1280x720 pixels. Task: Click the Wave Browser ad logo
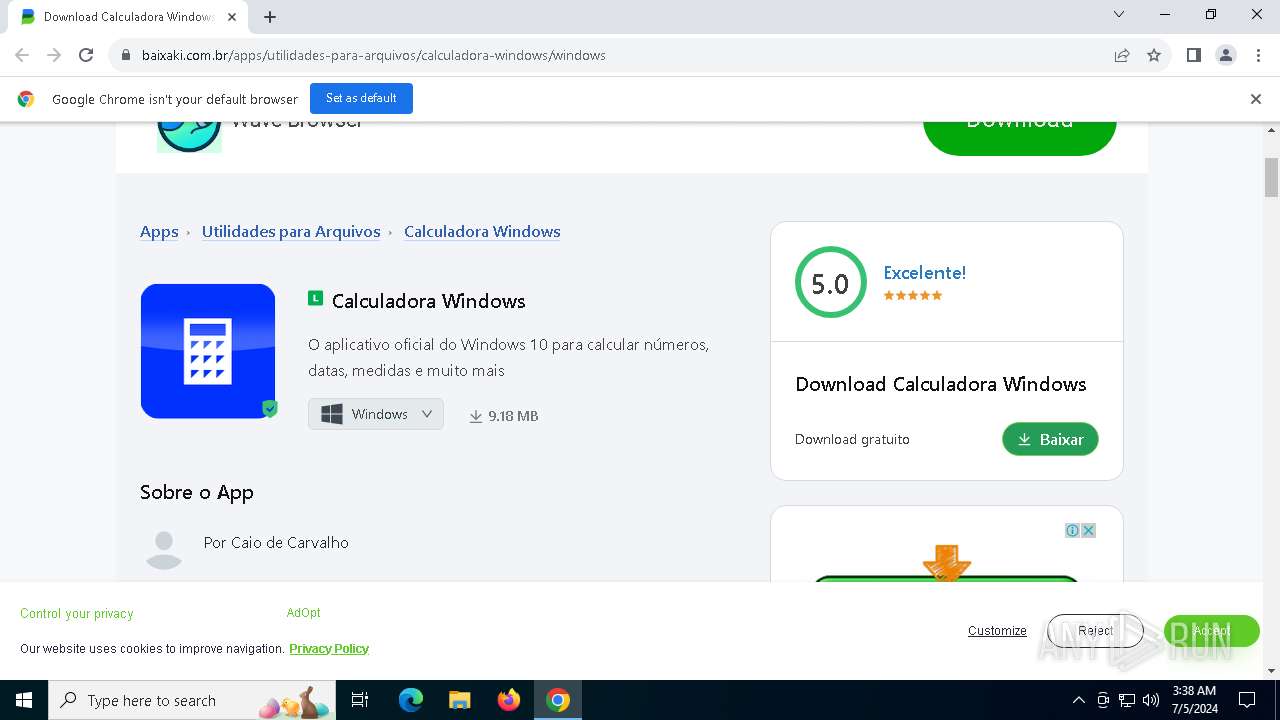[189, 138]
